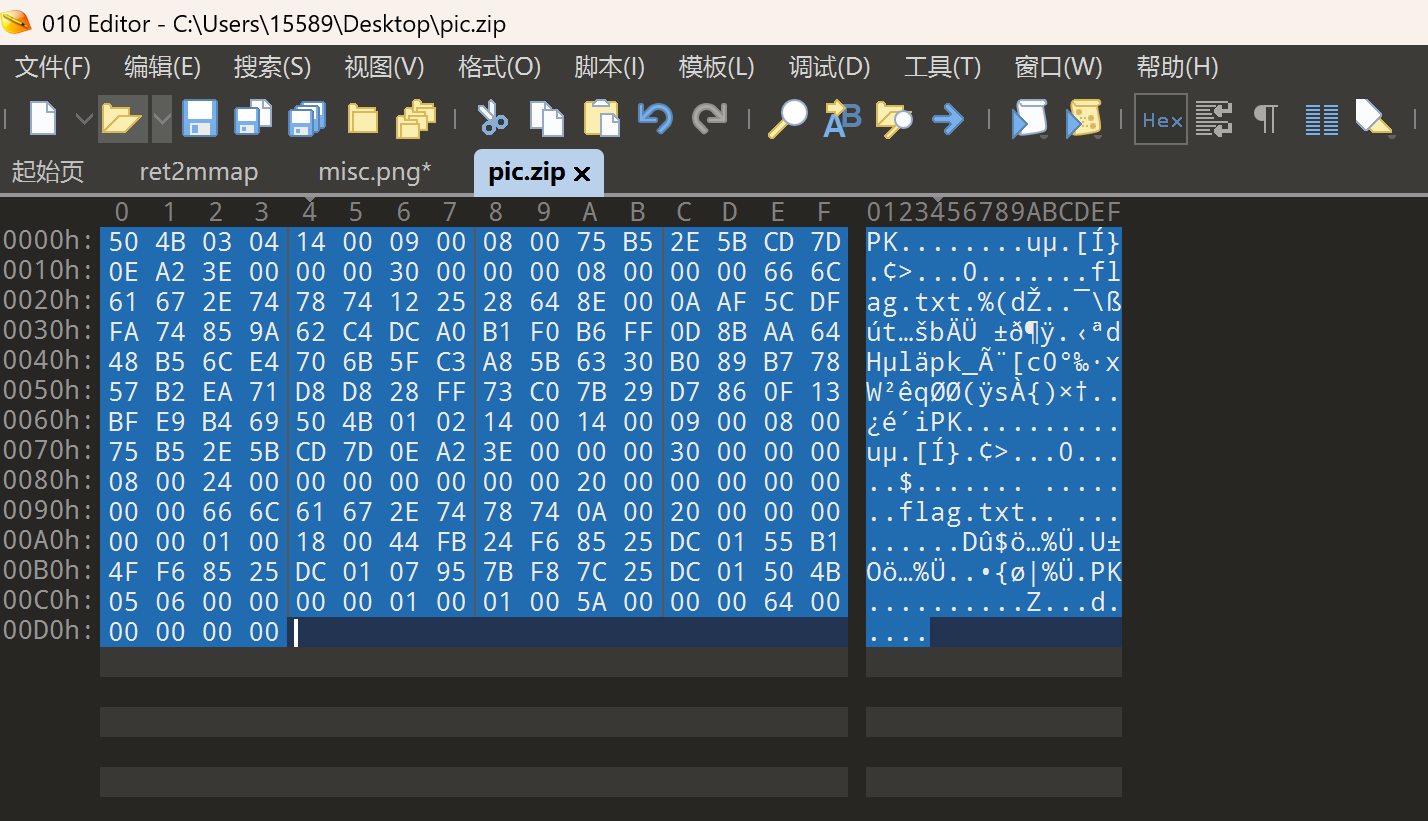Click the Find magnifying glass icon
Screen dimensions: 1428x821
(787, 119)
